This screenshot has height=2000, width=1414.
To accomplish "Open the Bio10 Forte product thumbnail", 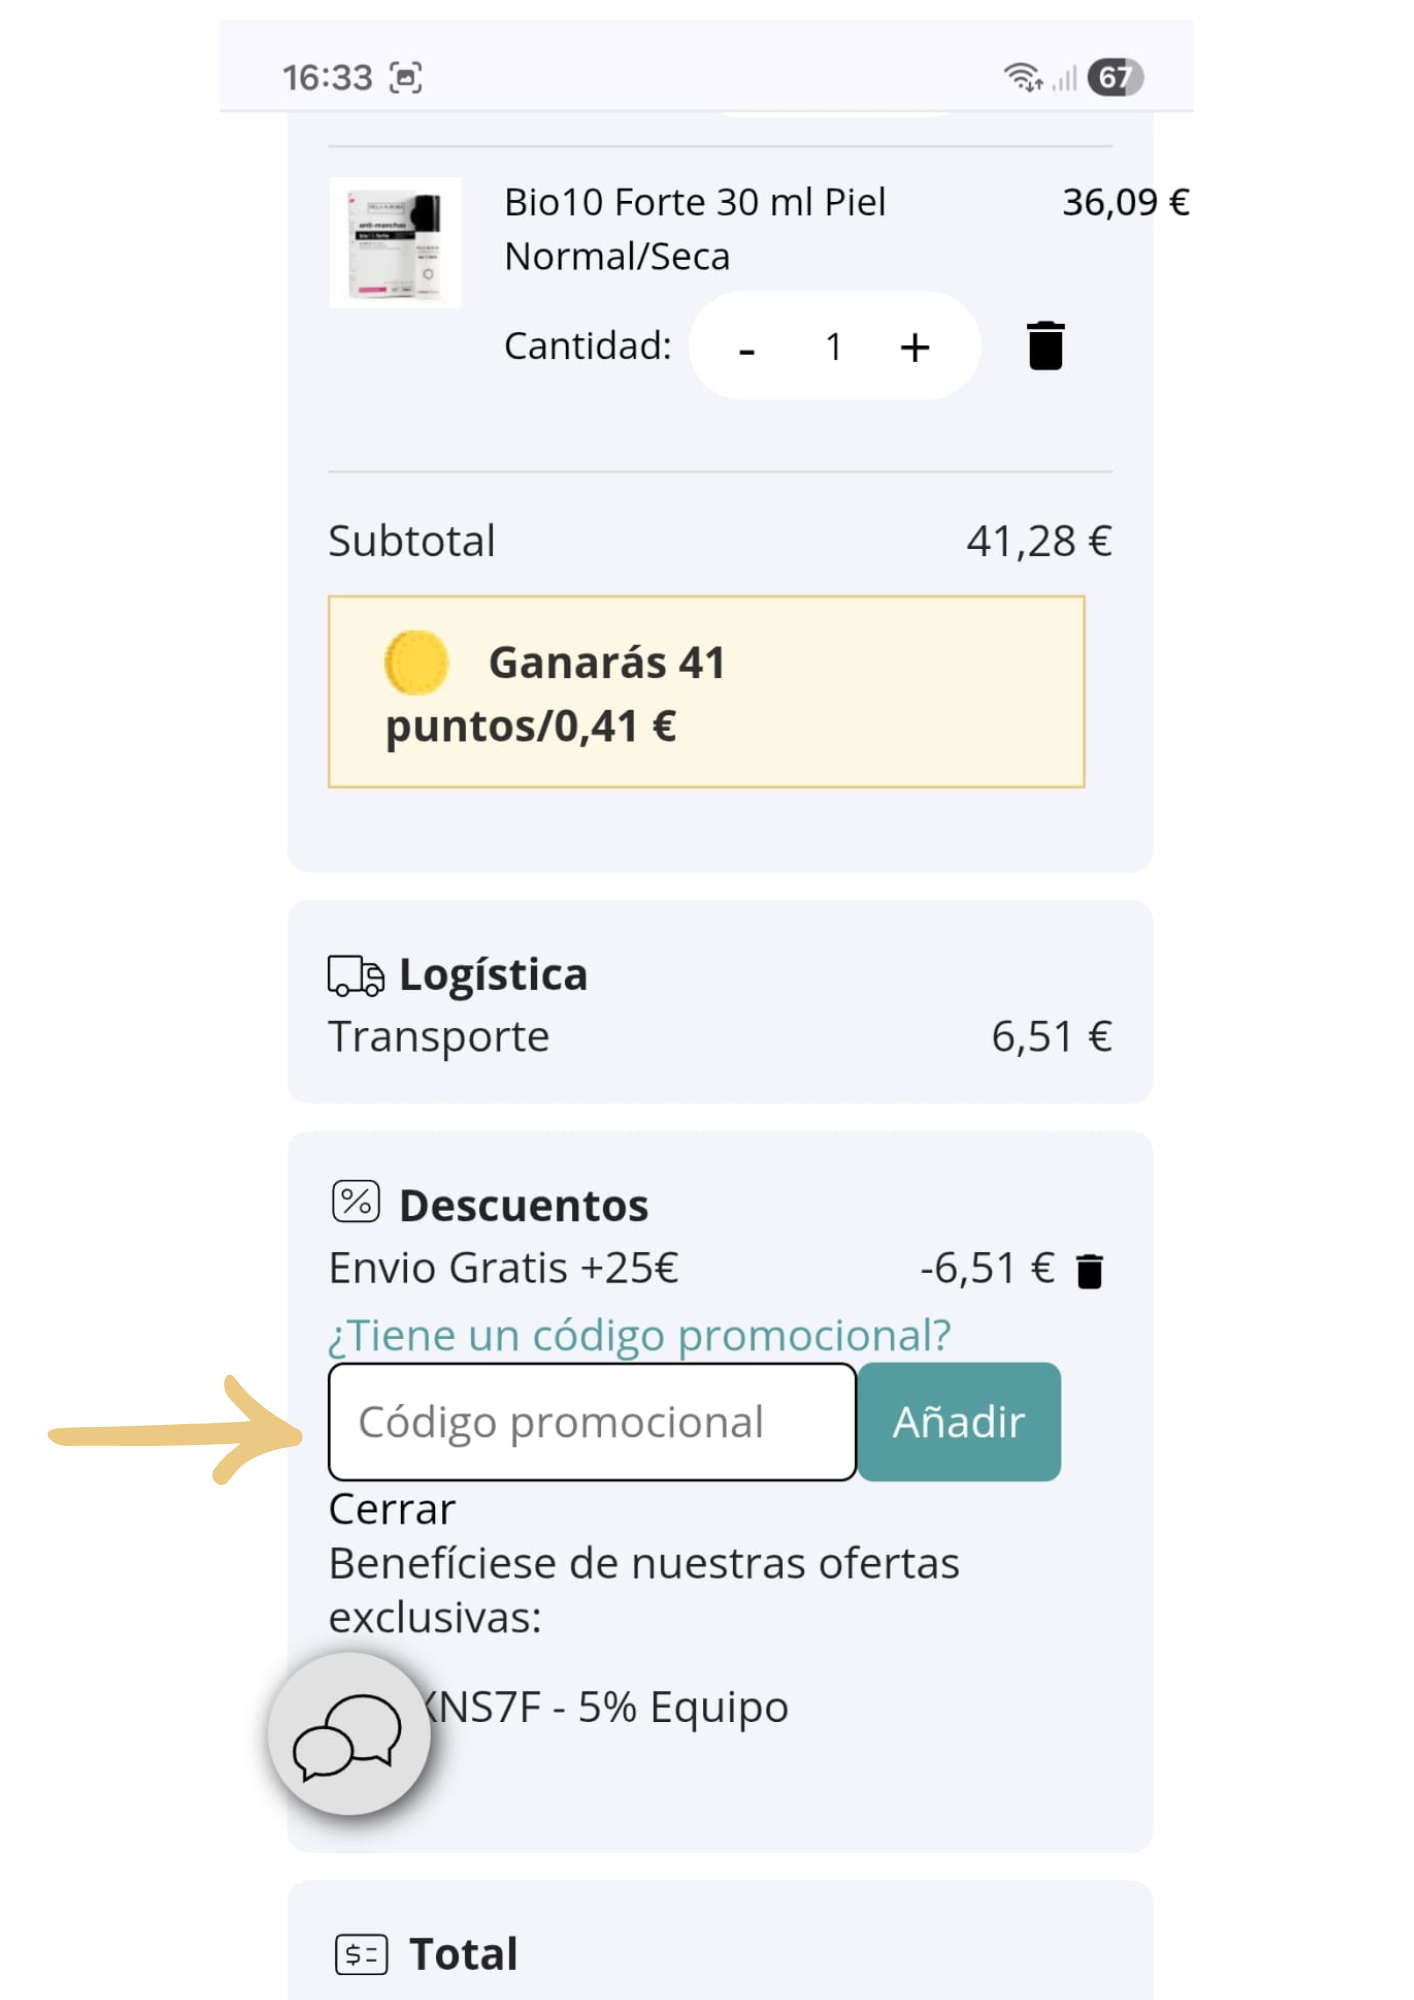I will pos(396,243).
